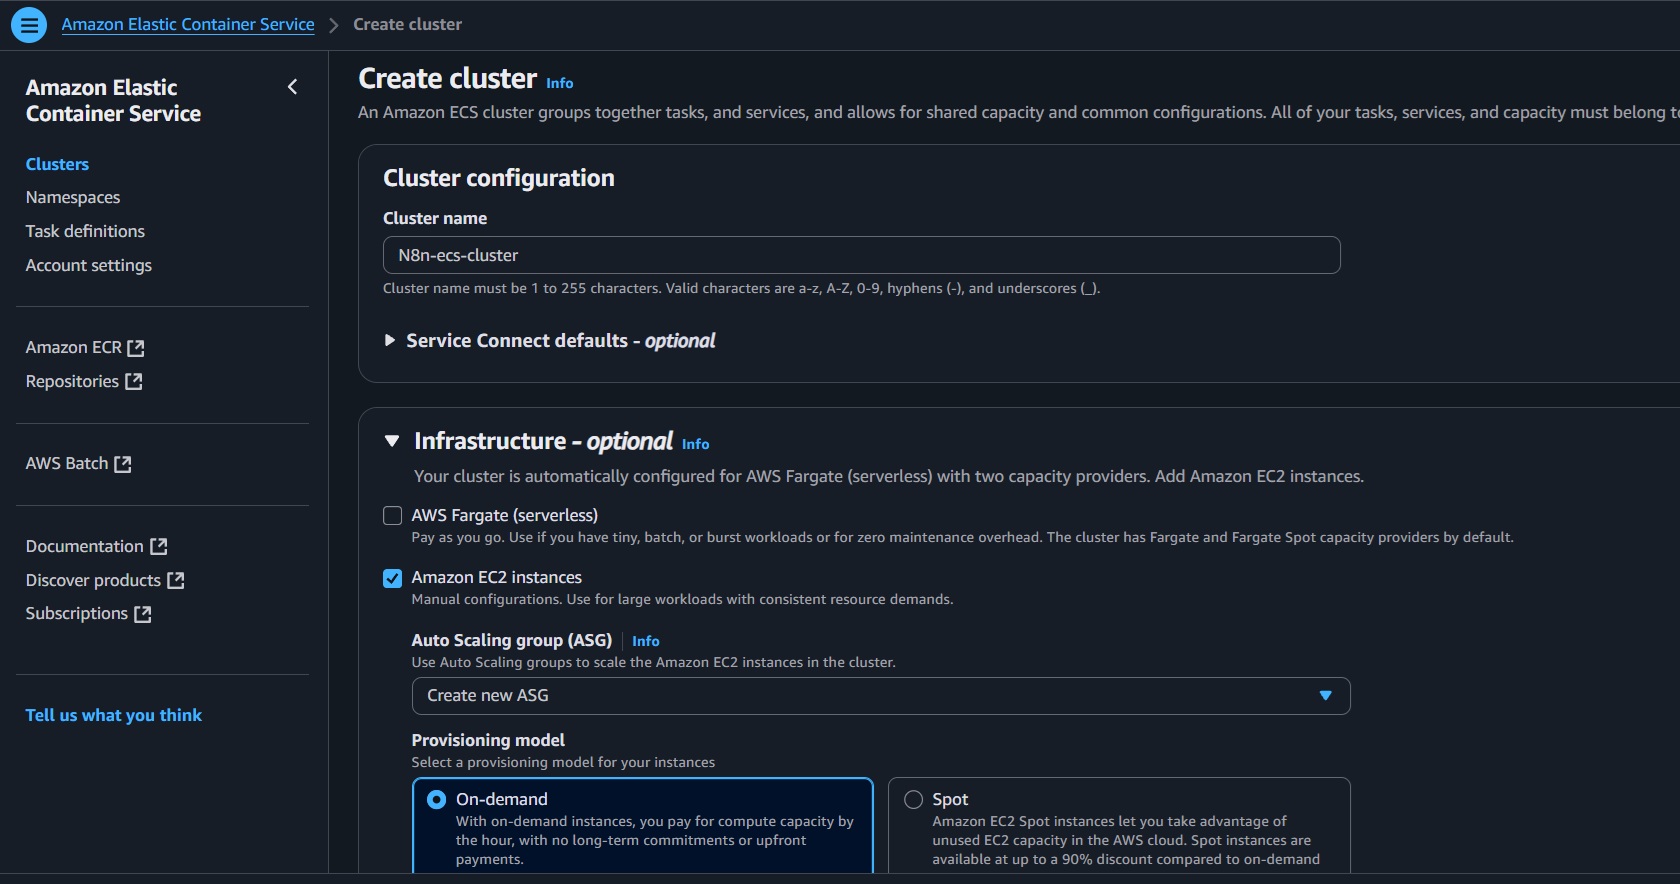1680x884 pixels.
Task: Select the Spot description card
Action: [x=1119, y=826]
